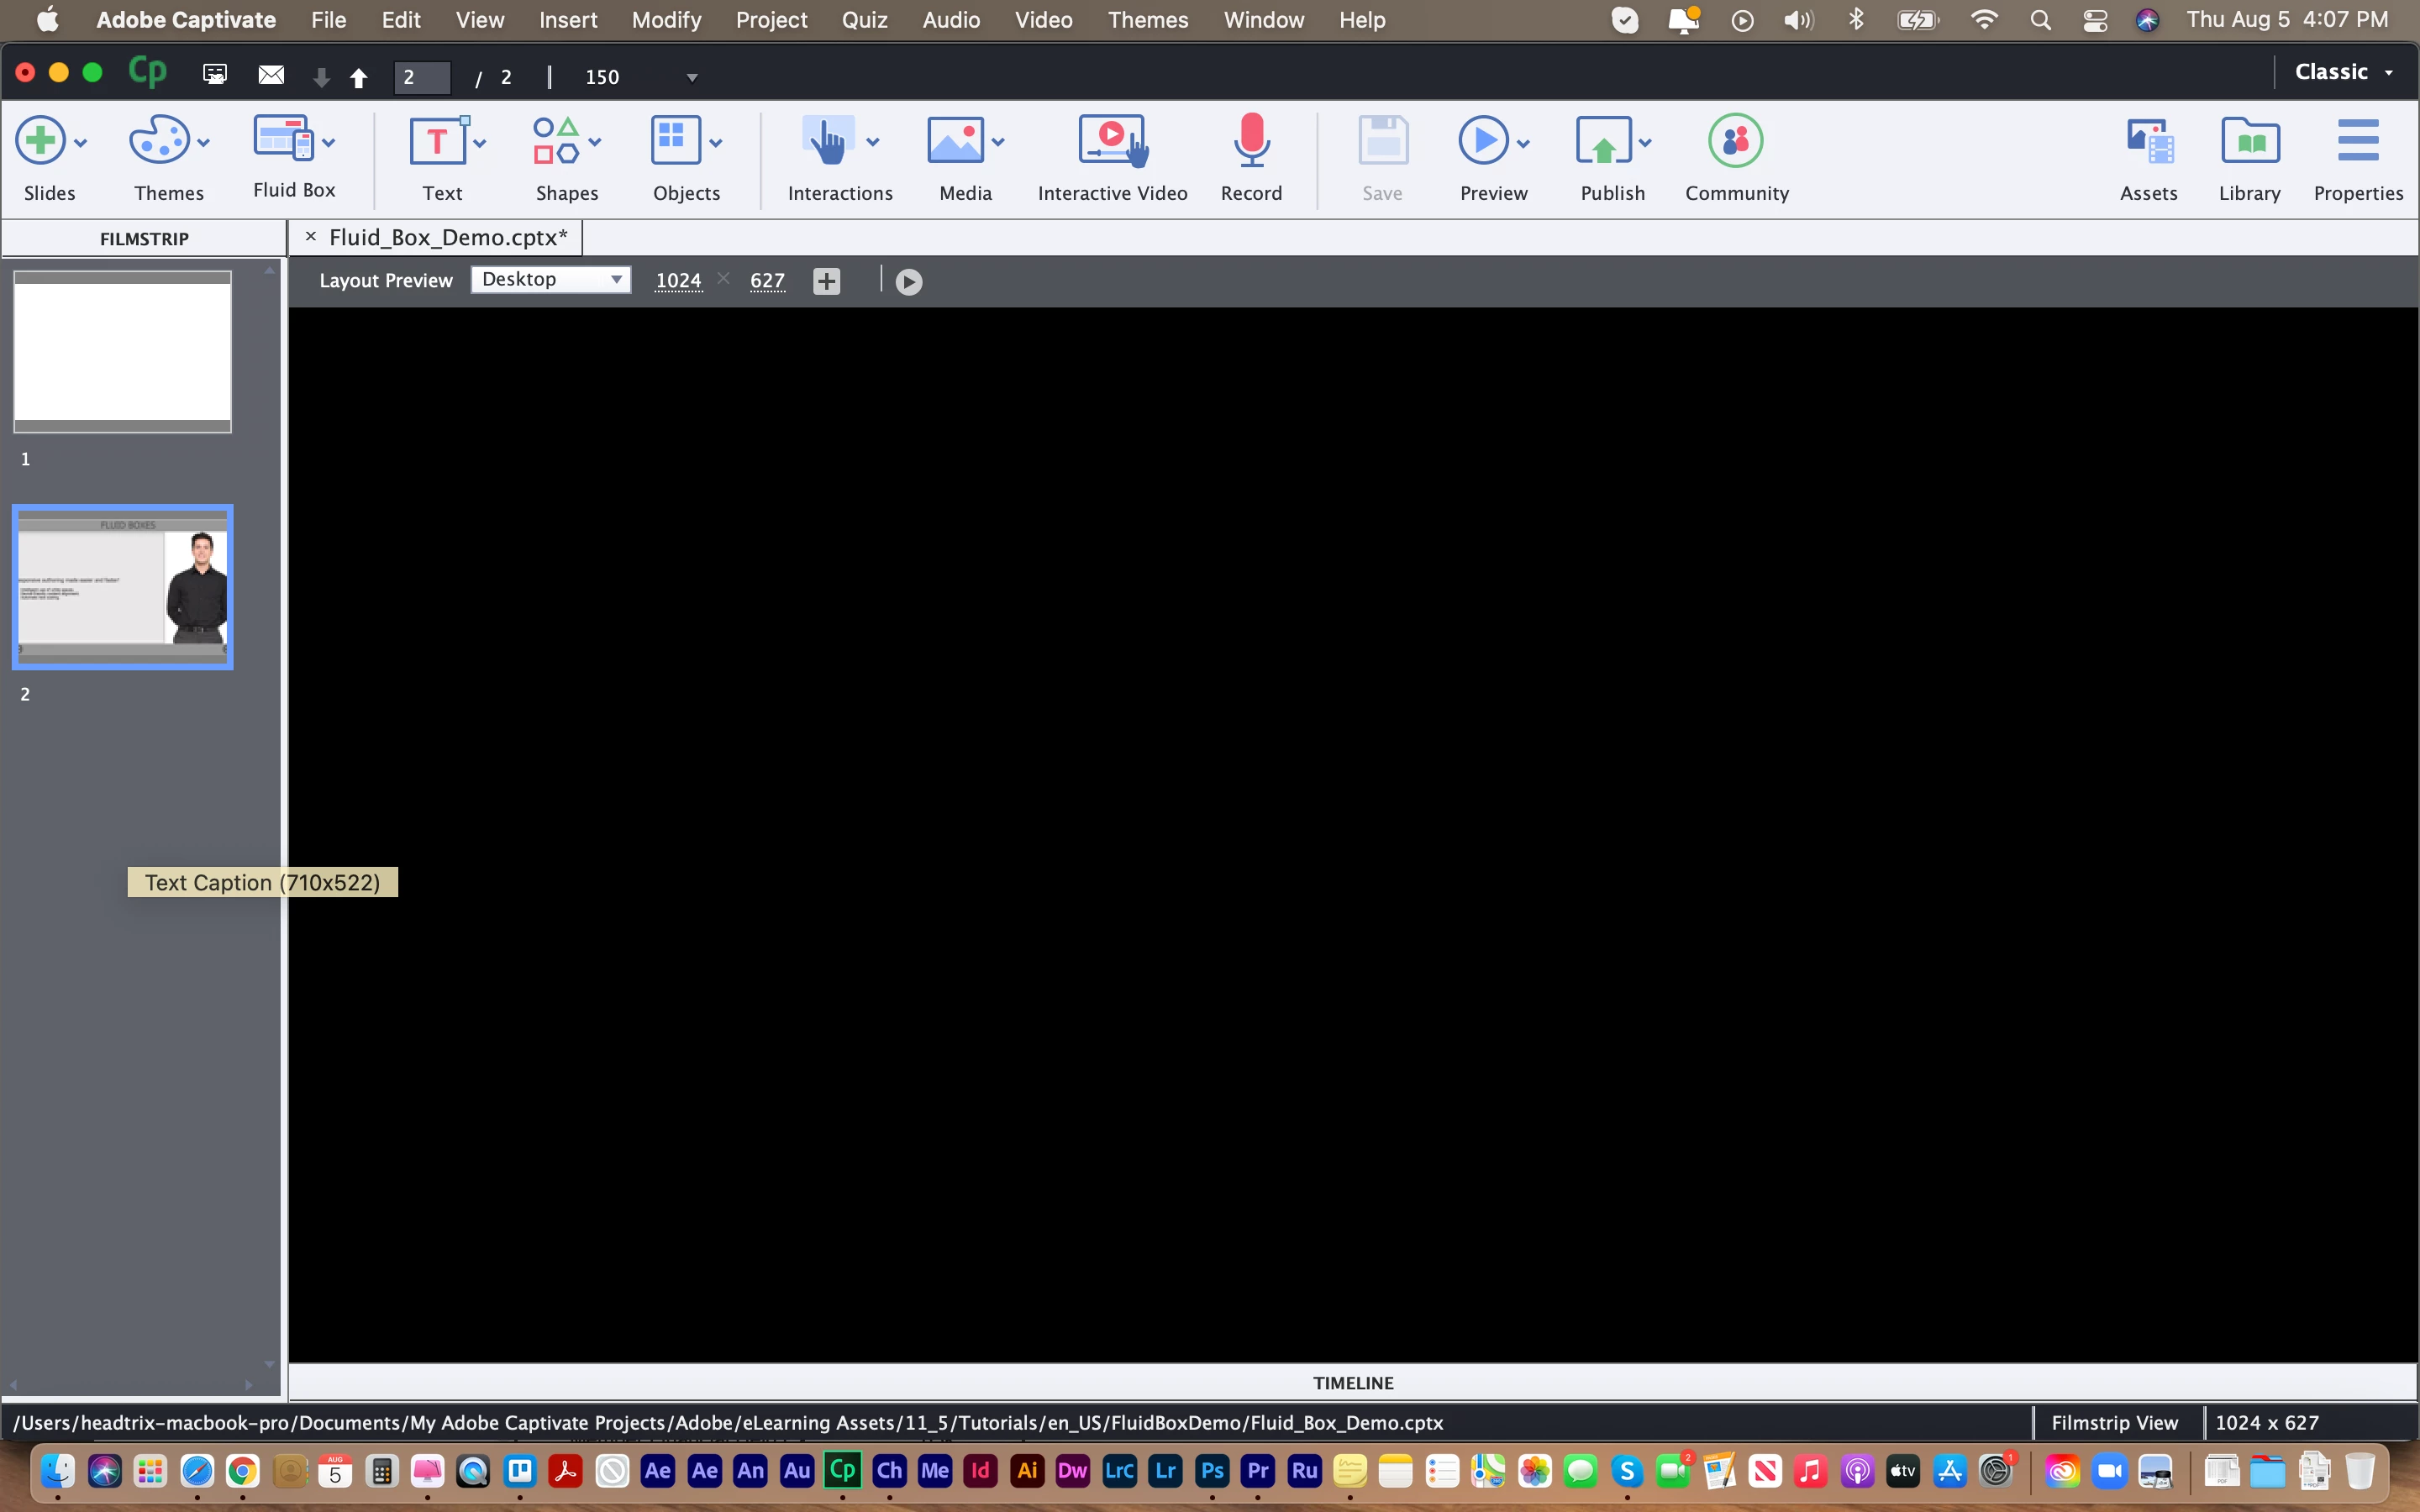Viewport: 2420px width, 1512px height.
Task: Click the Community icon
Action: coord(1735,141)
